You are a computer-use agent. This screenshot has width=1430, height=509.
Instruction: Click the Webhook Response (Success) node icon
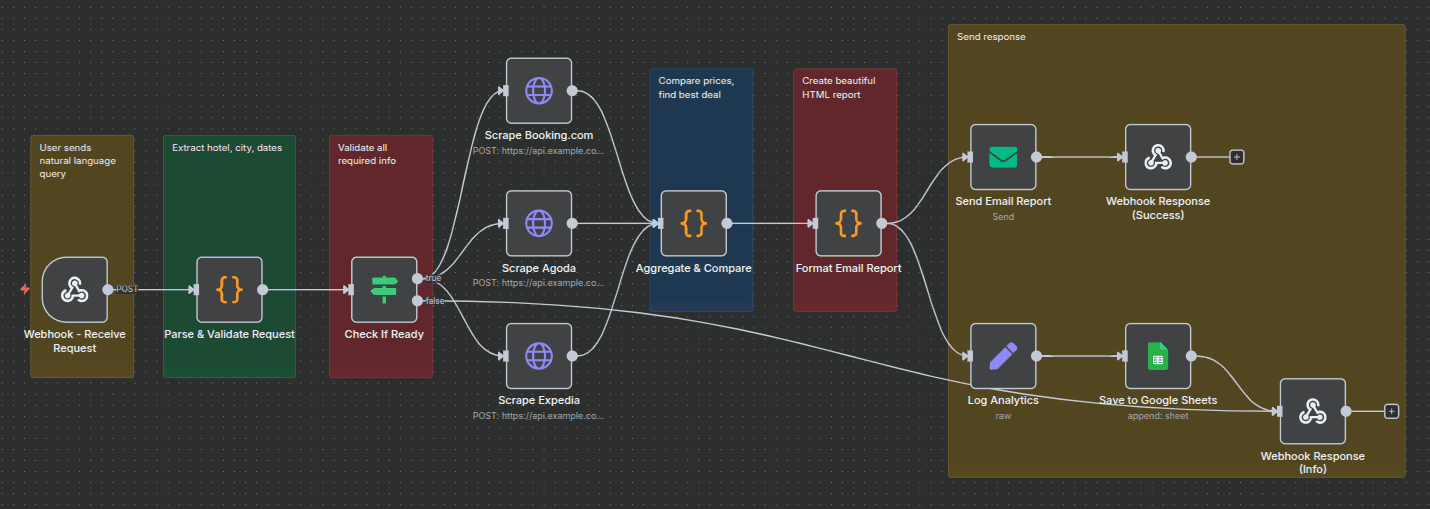click(x=1157, y=157)
